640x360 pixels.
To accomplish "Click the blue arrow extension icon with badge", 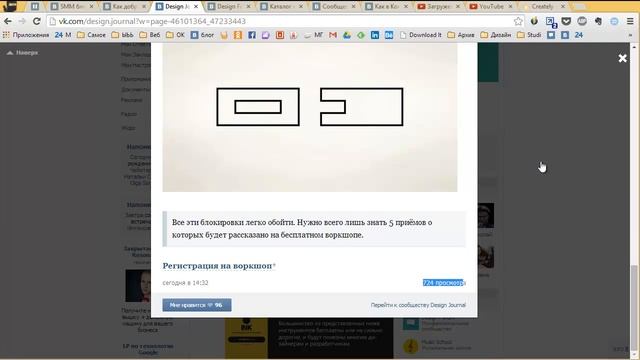I will (551, 22).
